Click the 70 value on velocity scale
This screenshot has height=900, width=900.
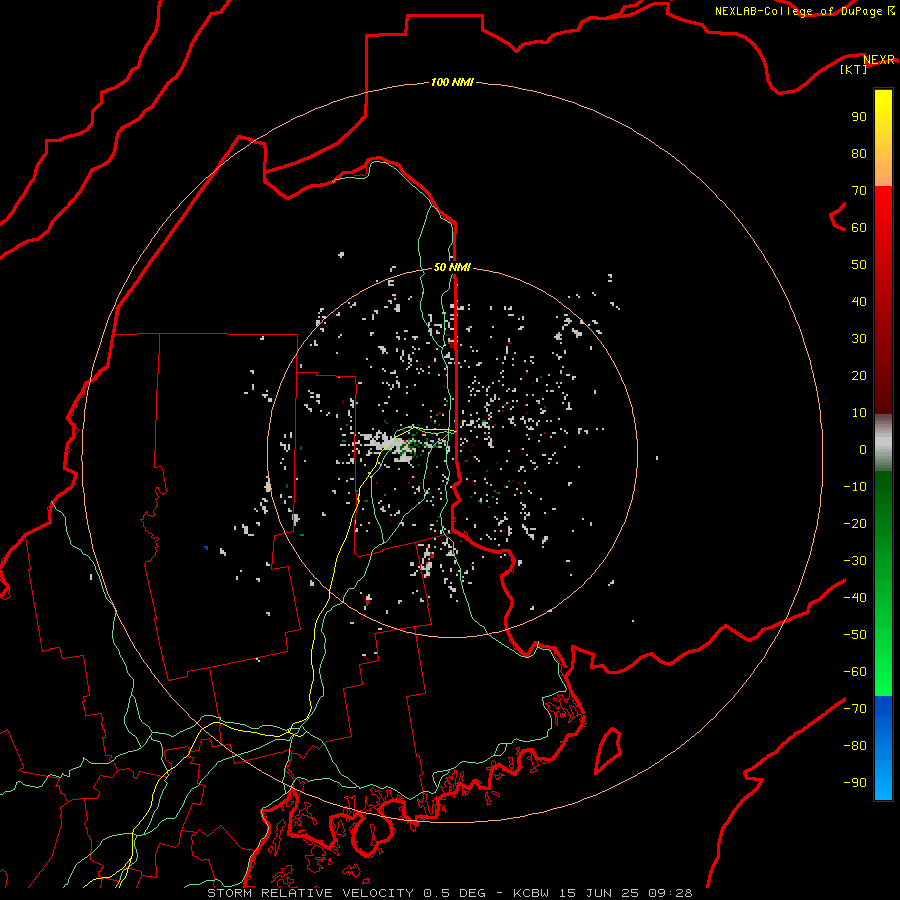pyautogui.click(x=859, y=191)
